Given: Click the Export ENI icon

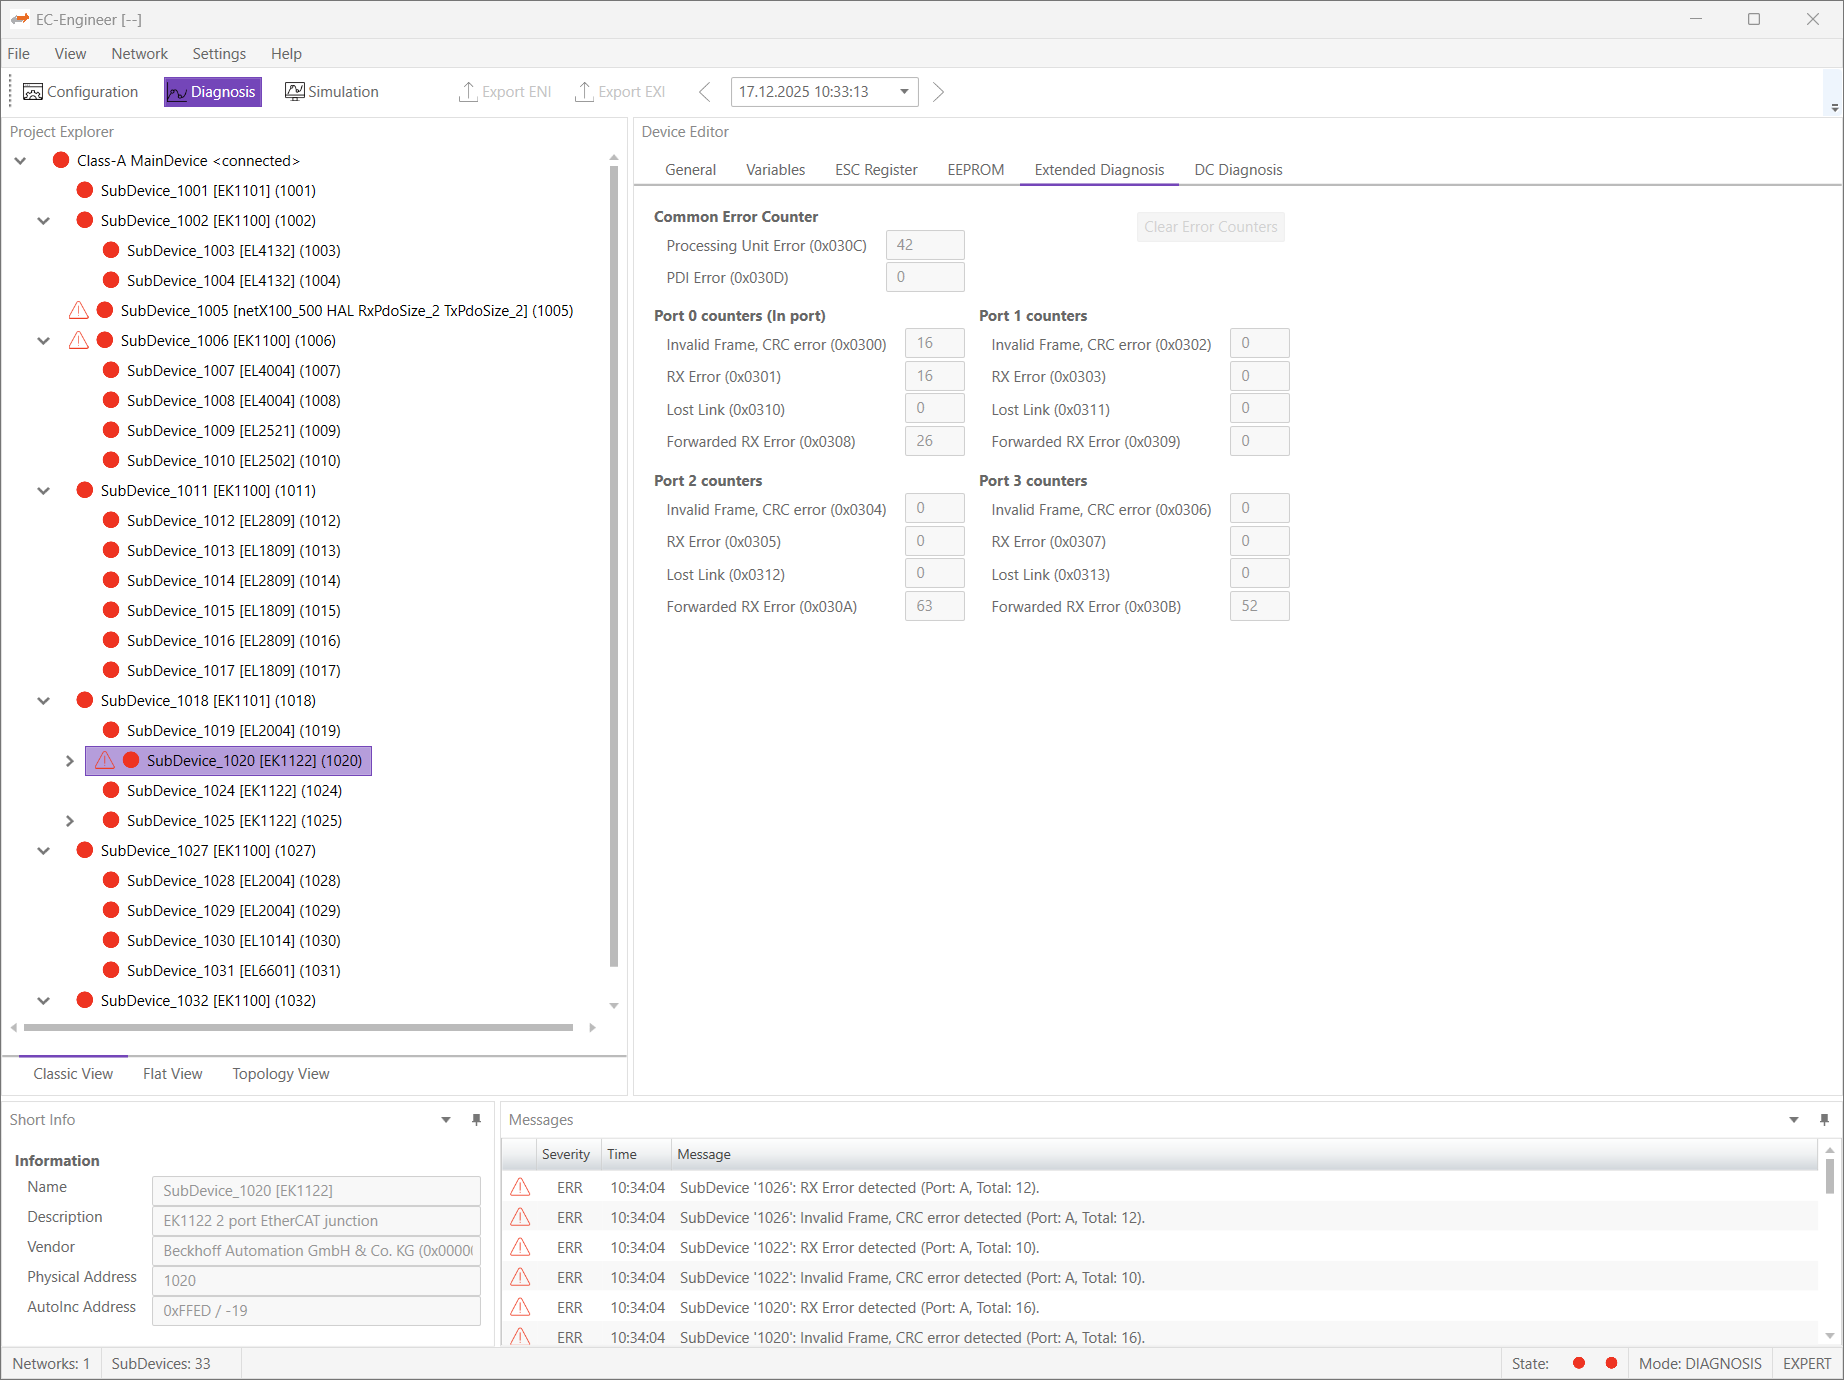Looking at the screenshot, I should pyautogui.click(x=468, y=91).
